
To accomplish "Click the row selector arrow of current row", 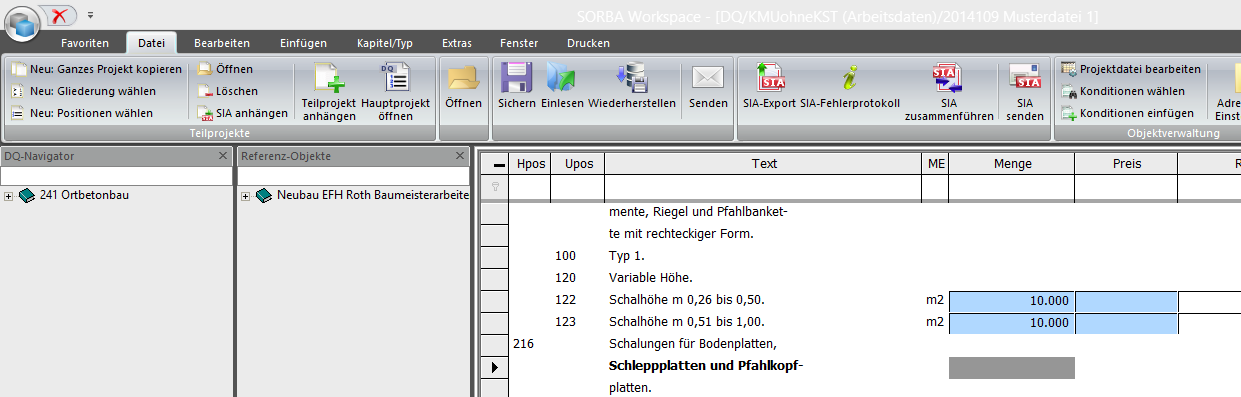I will 494,367.
